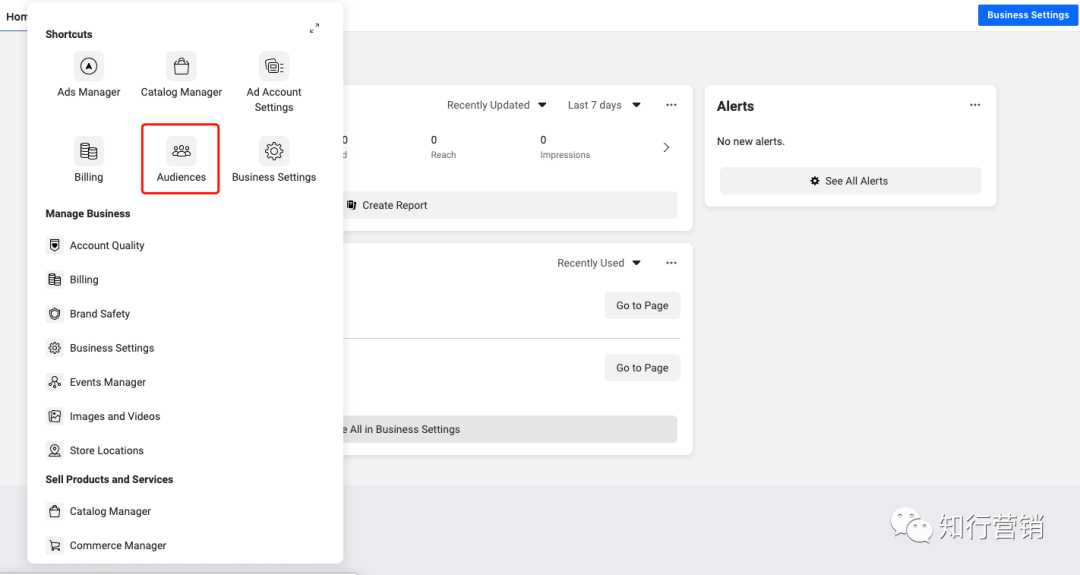Open the Ads Manager shortcut icon
This screenshot has width=1080, height=575.
pos(88,66)
